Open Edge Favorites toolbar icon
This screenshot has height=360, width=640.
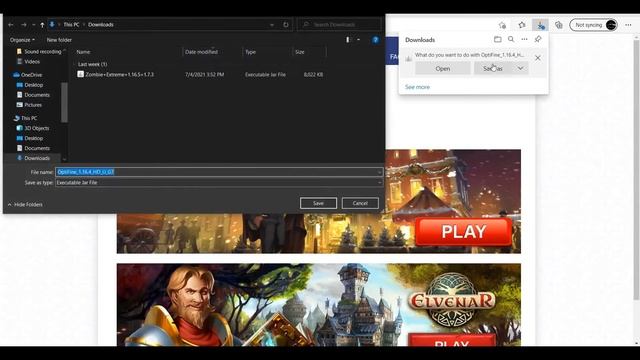click(x=522, y=25)
